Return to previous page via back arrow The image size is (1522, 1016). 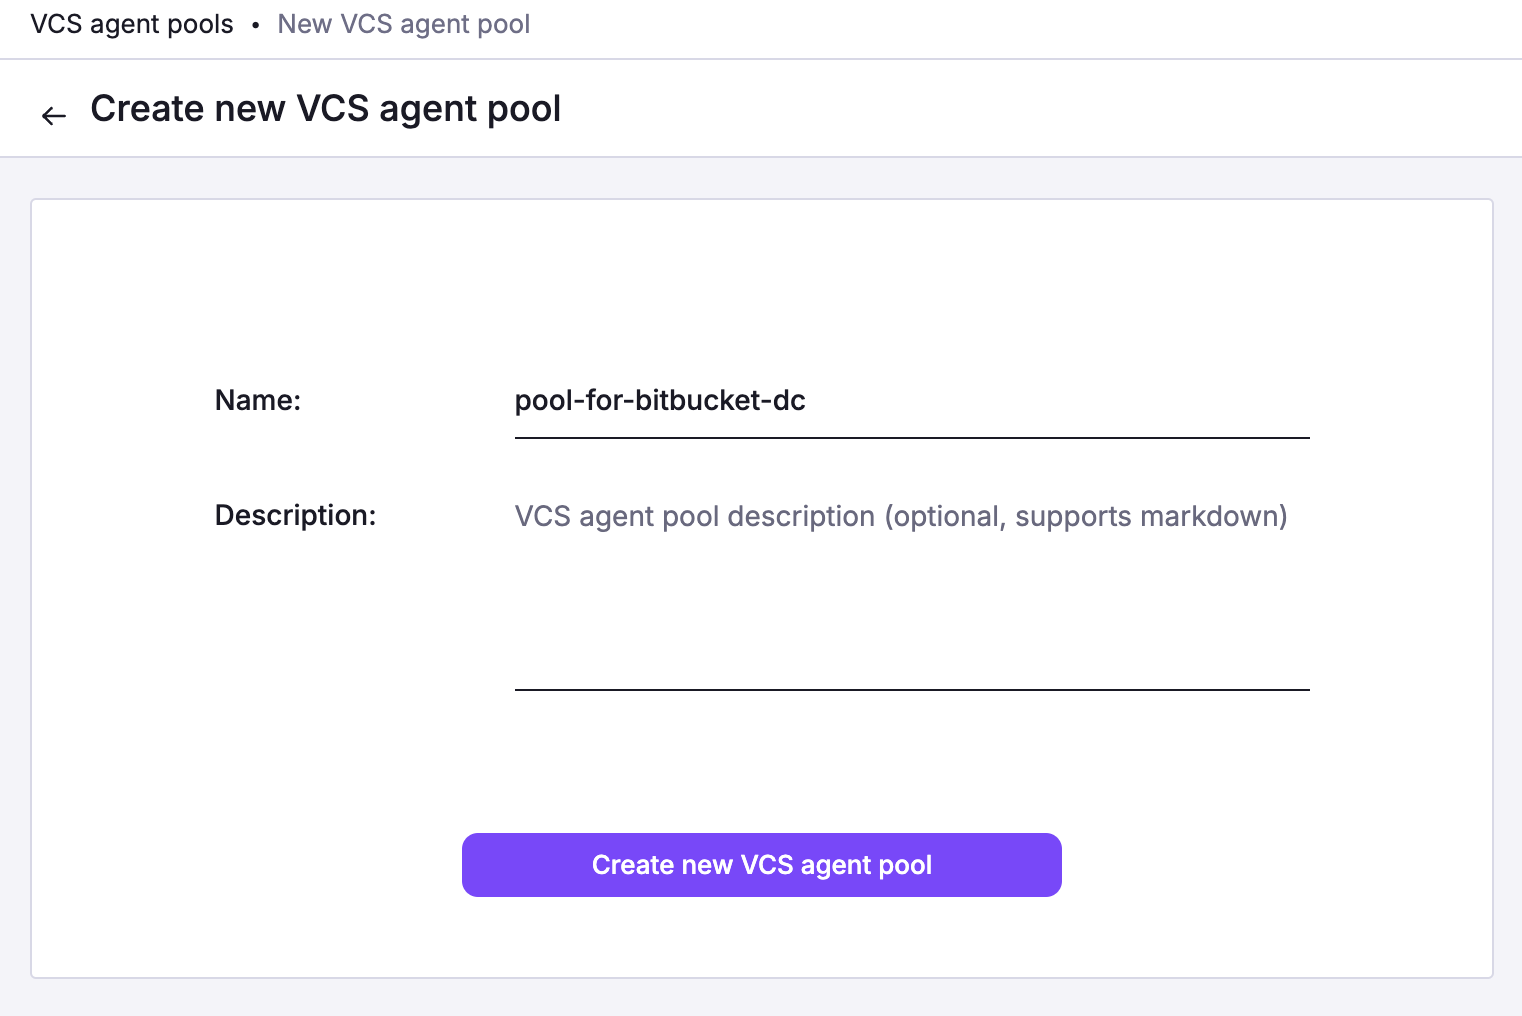[53, 113]
